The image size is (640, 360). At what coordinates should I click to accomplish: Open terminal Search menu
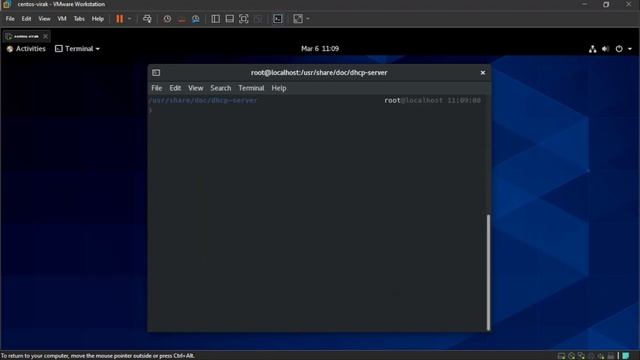220,88
